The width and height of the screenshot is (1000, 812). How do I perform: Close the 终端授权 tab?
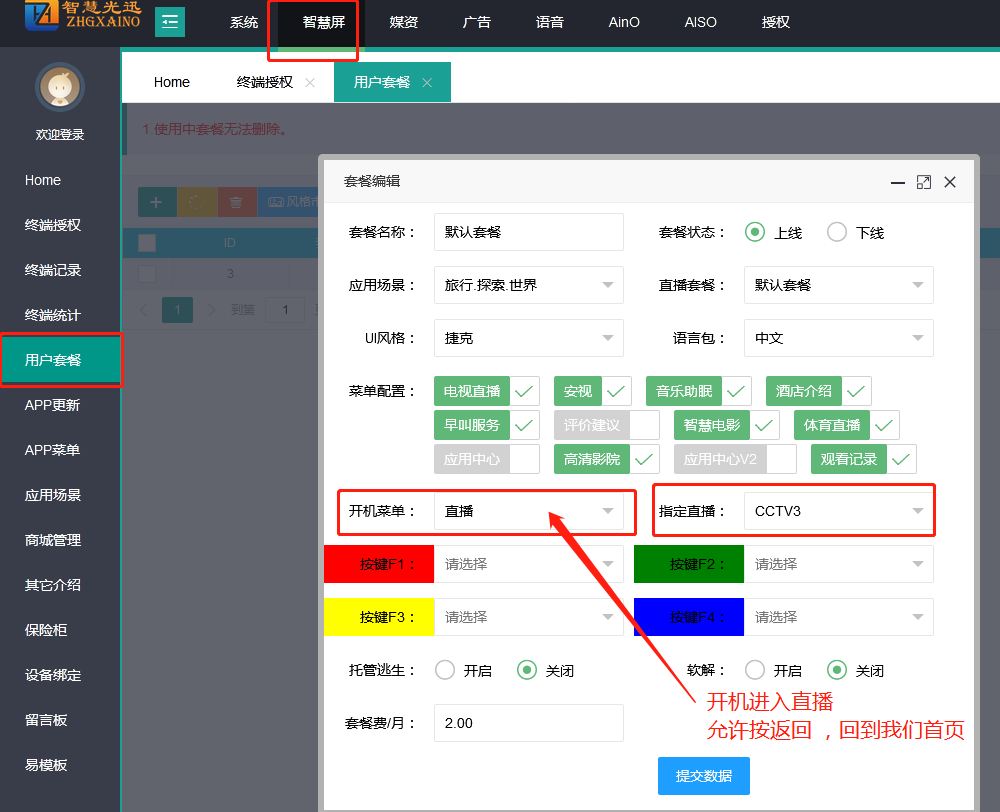310,83
